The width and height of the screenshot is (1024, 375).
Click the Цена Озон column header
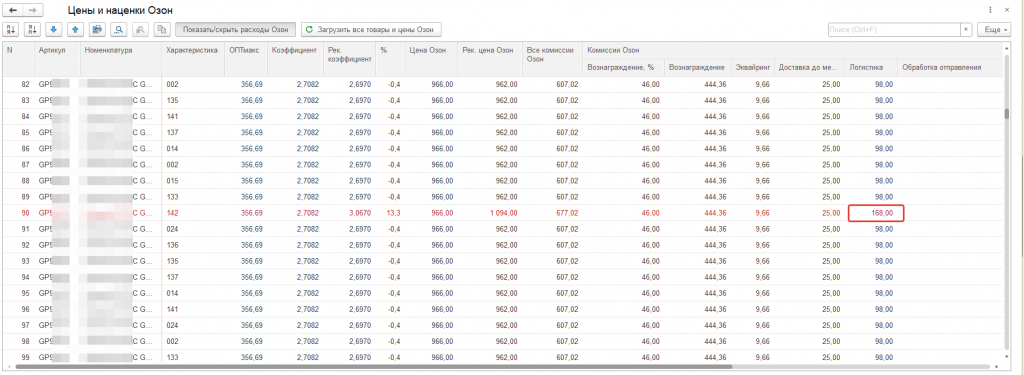[x=430, y=59]
